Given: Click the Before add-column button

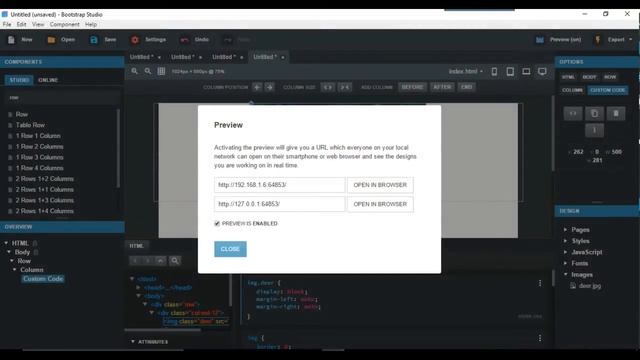Looking at the screenshot, I should click(412, 87).
